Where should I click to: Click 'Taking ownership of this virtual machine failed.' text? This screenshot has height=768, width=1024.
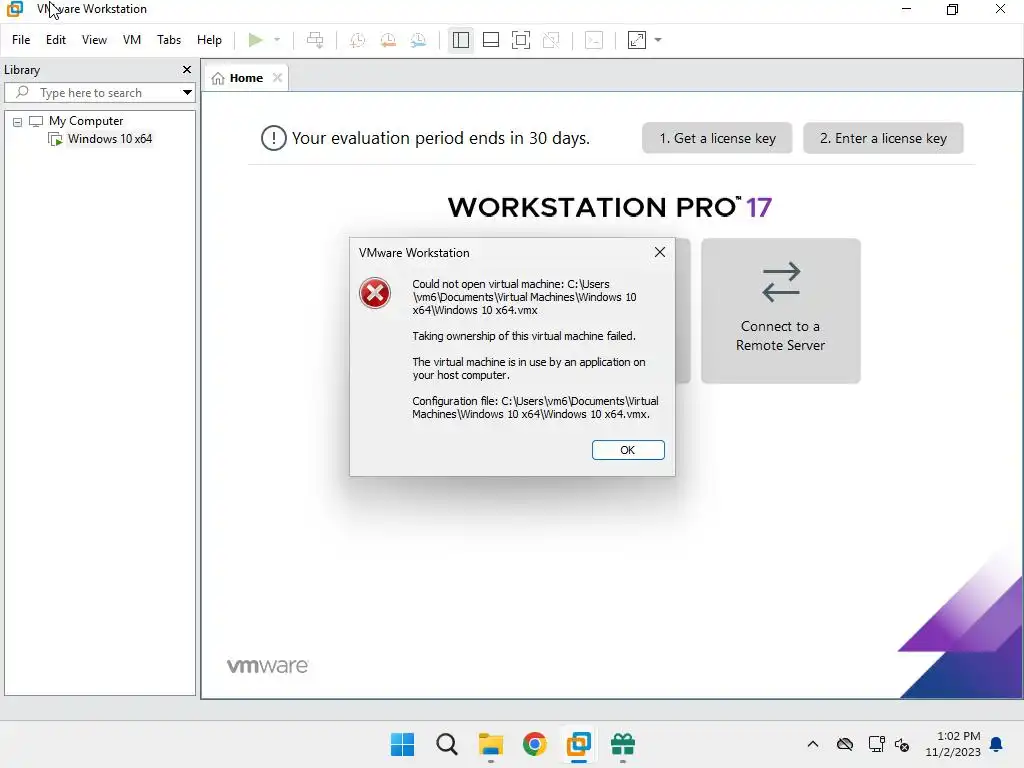[x=524, y=336]
